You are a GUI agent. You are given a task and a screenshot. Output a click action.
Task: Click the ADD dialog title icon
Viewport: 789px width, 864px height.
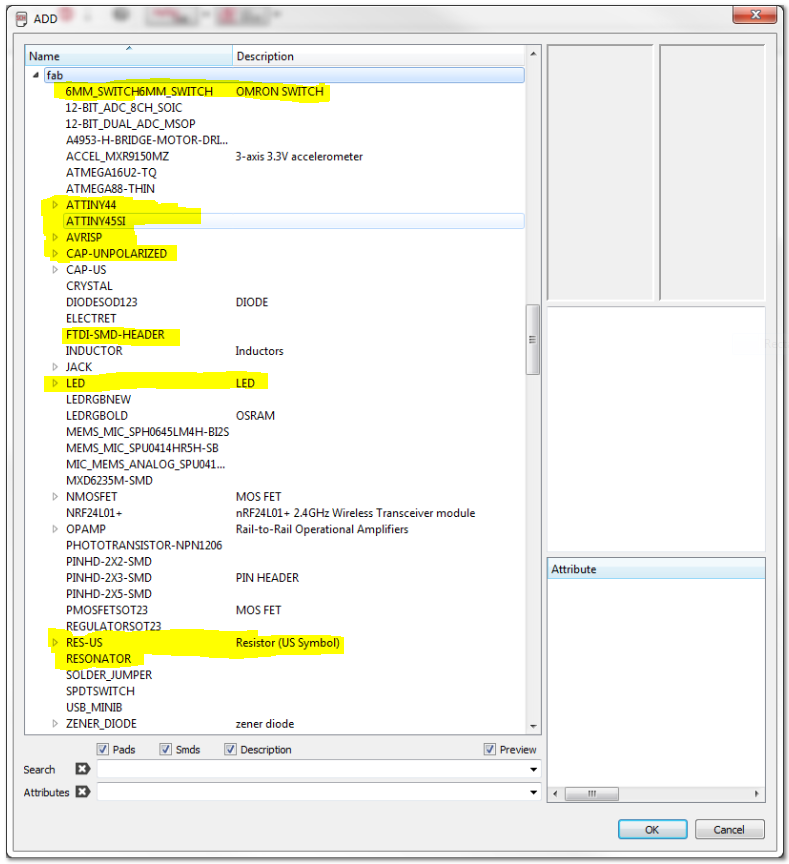click(21, 19)
